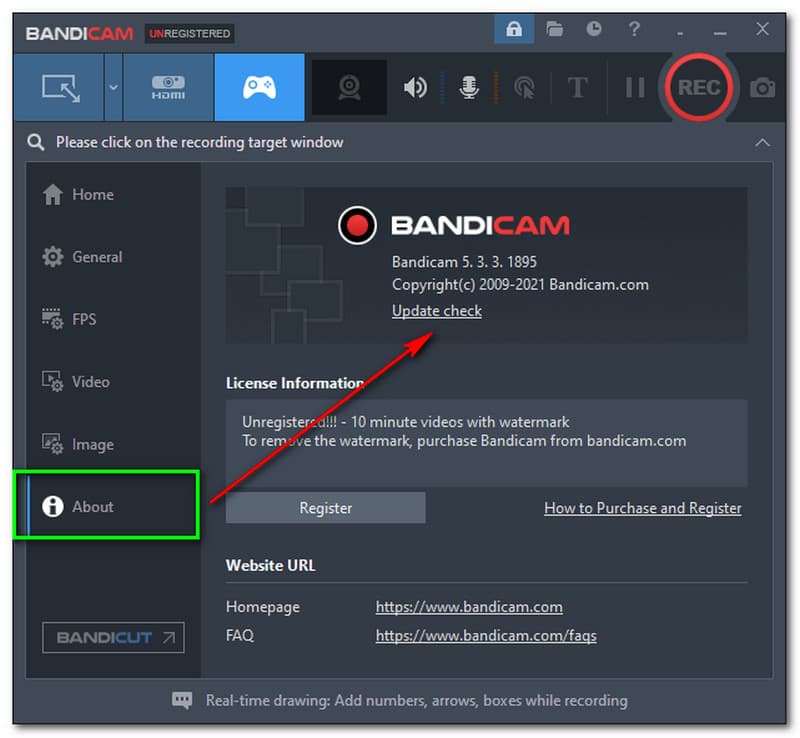This screenshot has width=800, height=738.
Task: Take a screenshot with the camera icon
Action: click(763, 88)
